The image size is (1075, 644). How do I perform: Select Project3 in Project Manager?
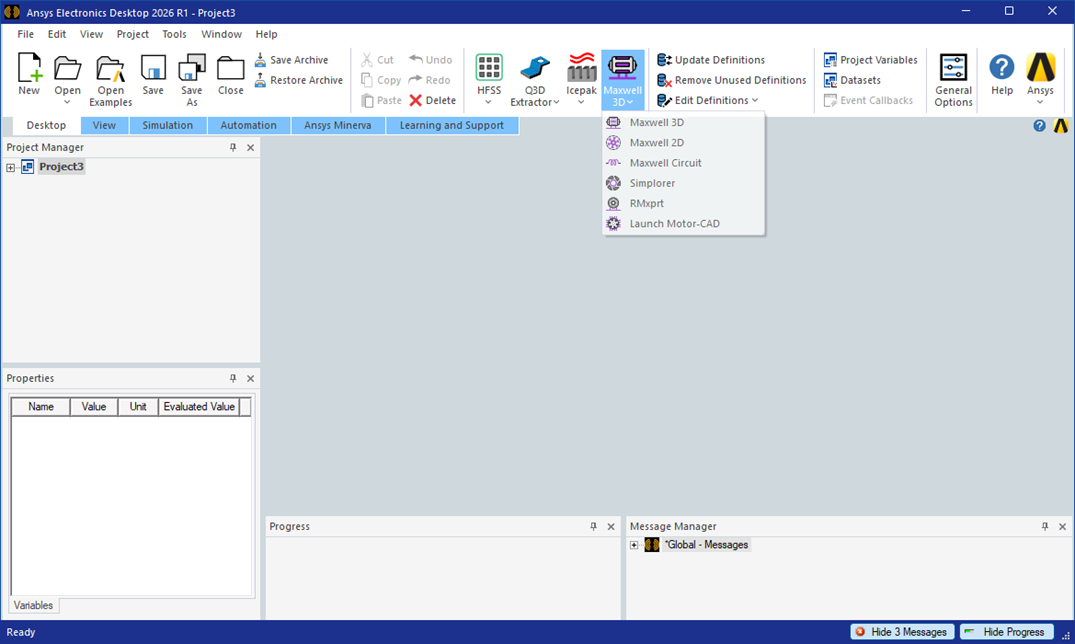61,167
